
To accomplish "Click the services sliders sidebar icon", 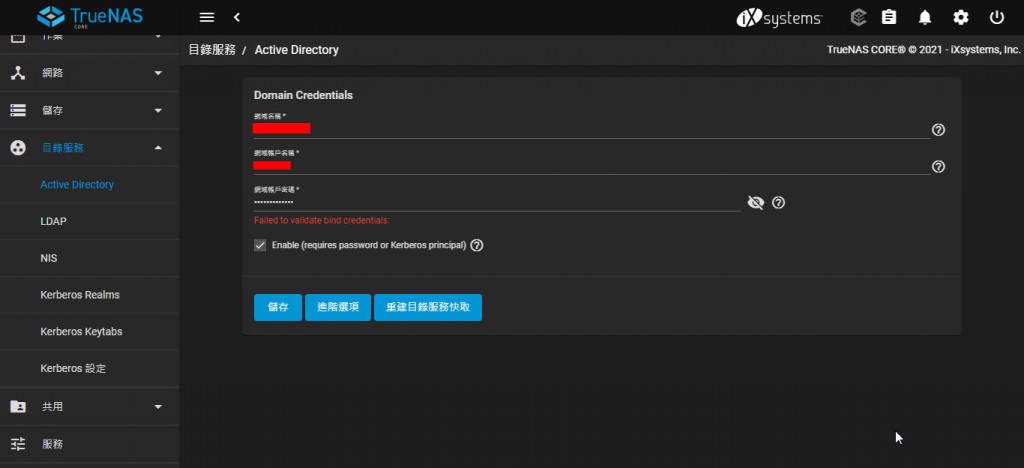I will [18, 444].
